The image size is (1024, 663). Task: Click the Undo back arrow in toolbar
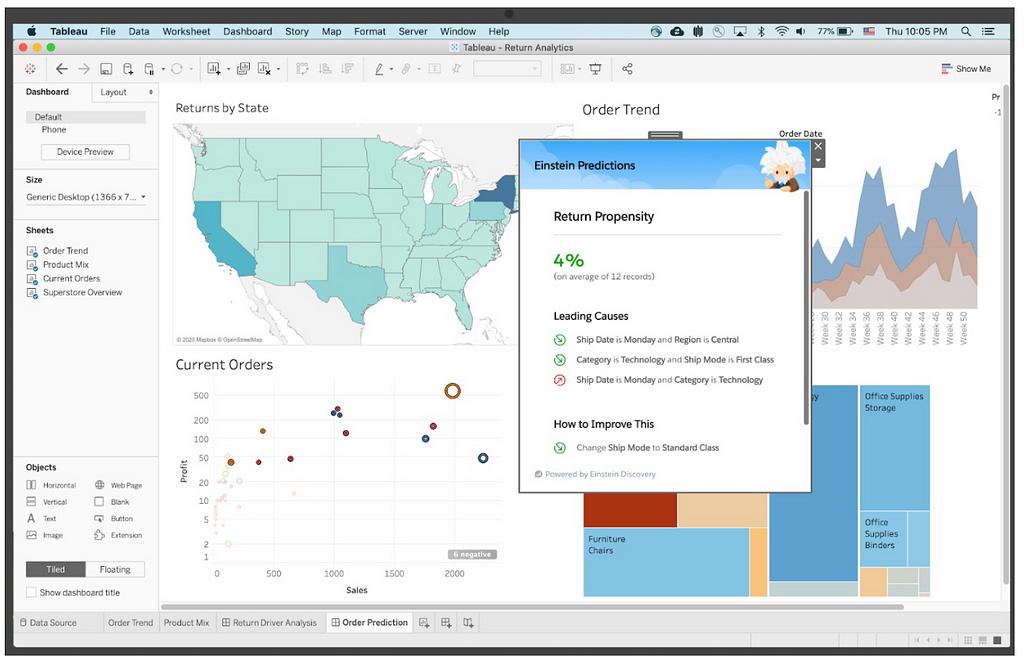coord(62,69)
